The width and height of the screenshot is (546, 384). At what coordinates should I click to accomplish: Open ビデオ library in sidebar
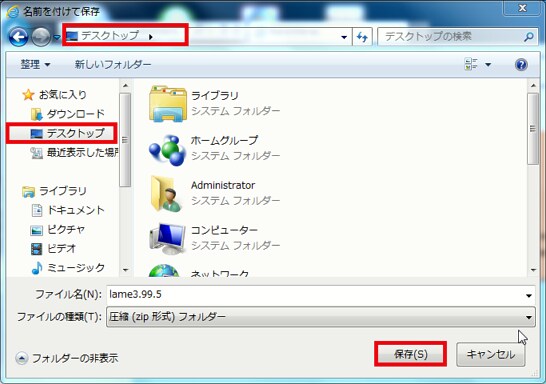pyautogui.click(x=61, y=249)
